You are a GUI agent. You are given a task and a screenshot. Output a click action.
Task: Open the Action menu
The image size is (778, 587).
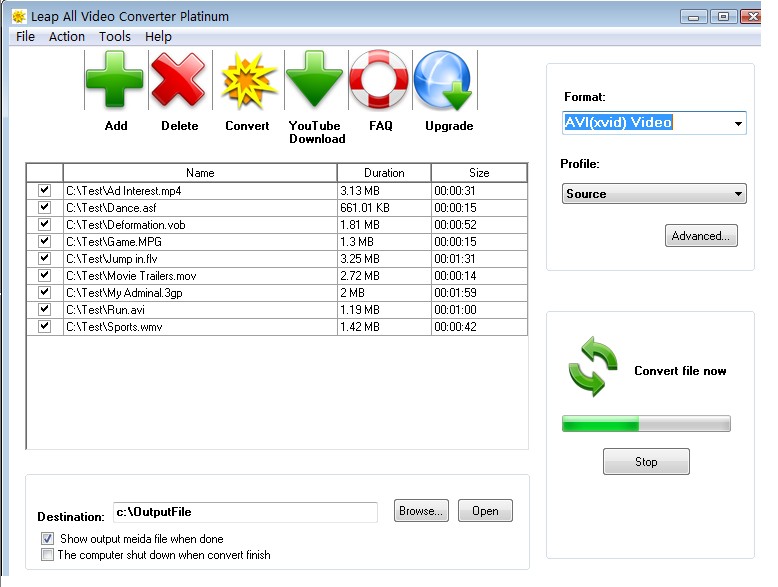(67, 37)
